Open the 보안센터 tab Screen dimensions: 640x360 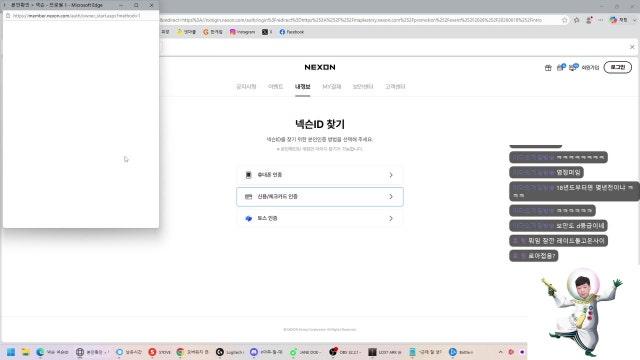click(x=363, y=87)
